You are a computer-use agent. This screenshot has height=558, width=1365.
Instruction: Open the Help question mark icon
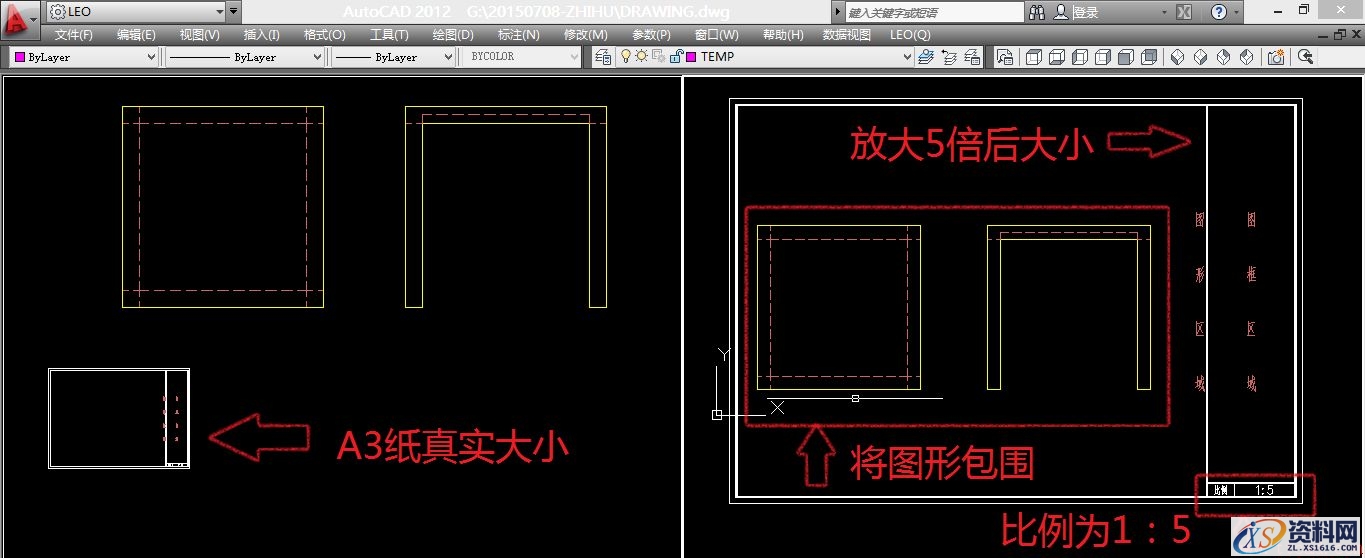pos(1218,12)
